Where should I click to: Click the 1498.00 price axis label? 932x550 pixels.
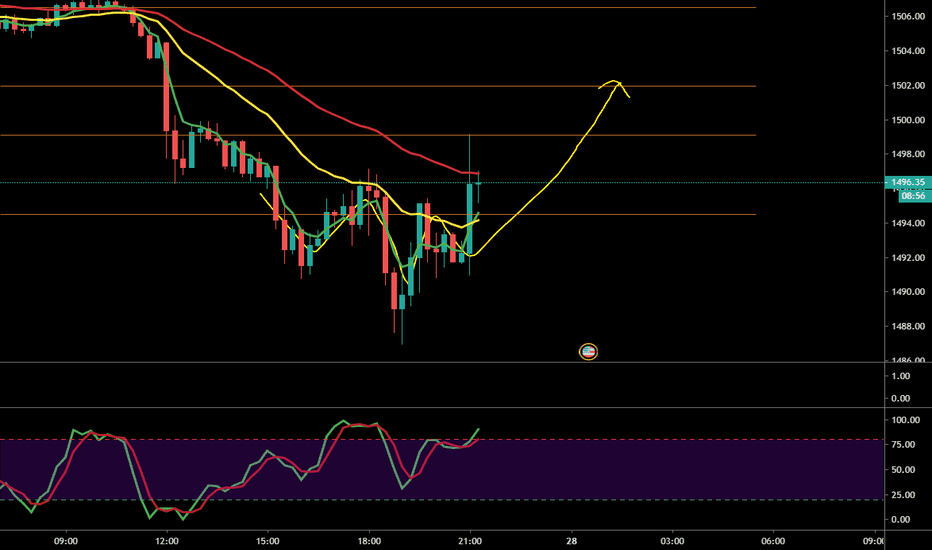click(908, 154)
